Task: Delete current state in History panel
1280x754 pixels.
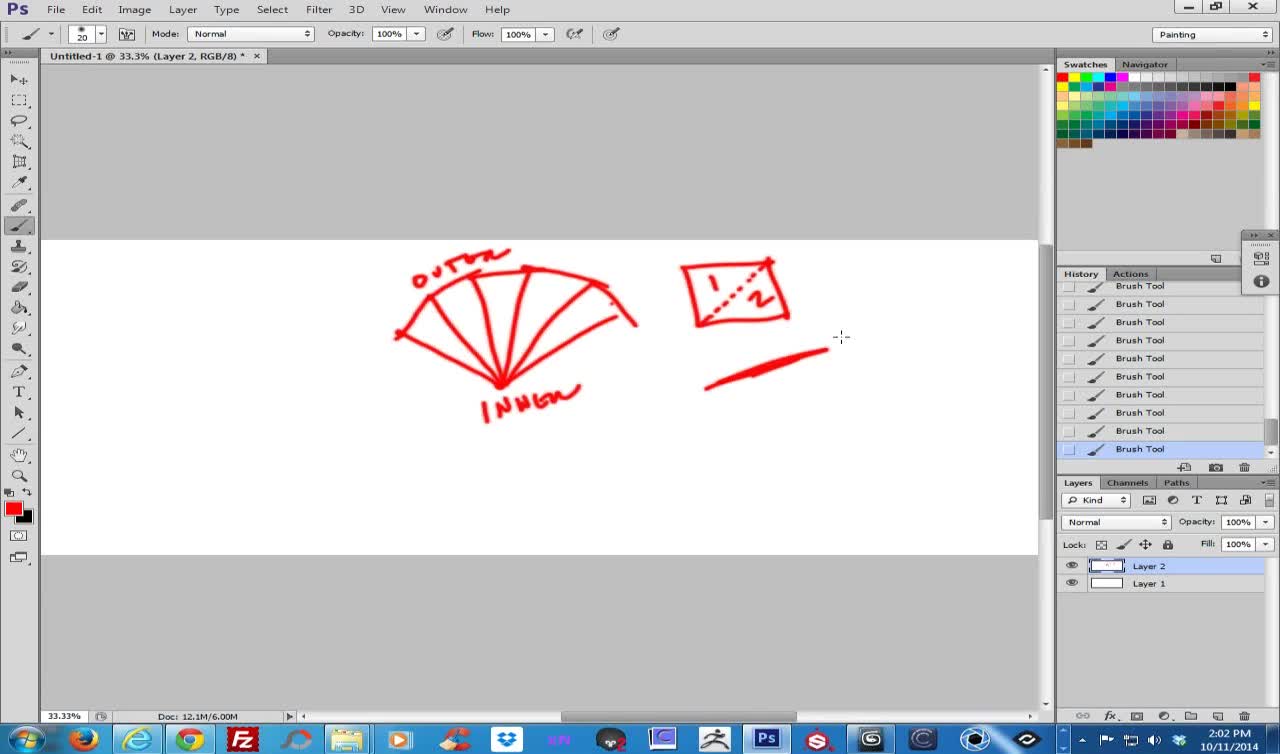Action: 1244,467
